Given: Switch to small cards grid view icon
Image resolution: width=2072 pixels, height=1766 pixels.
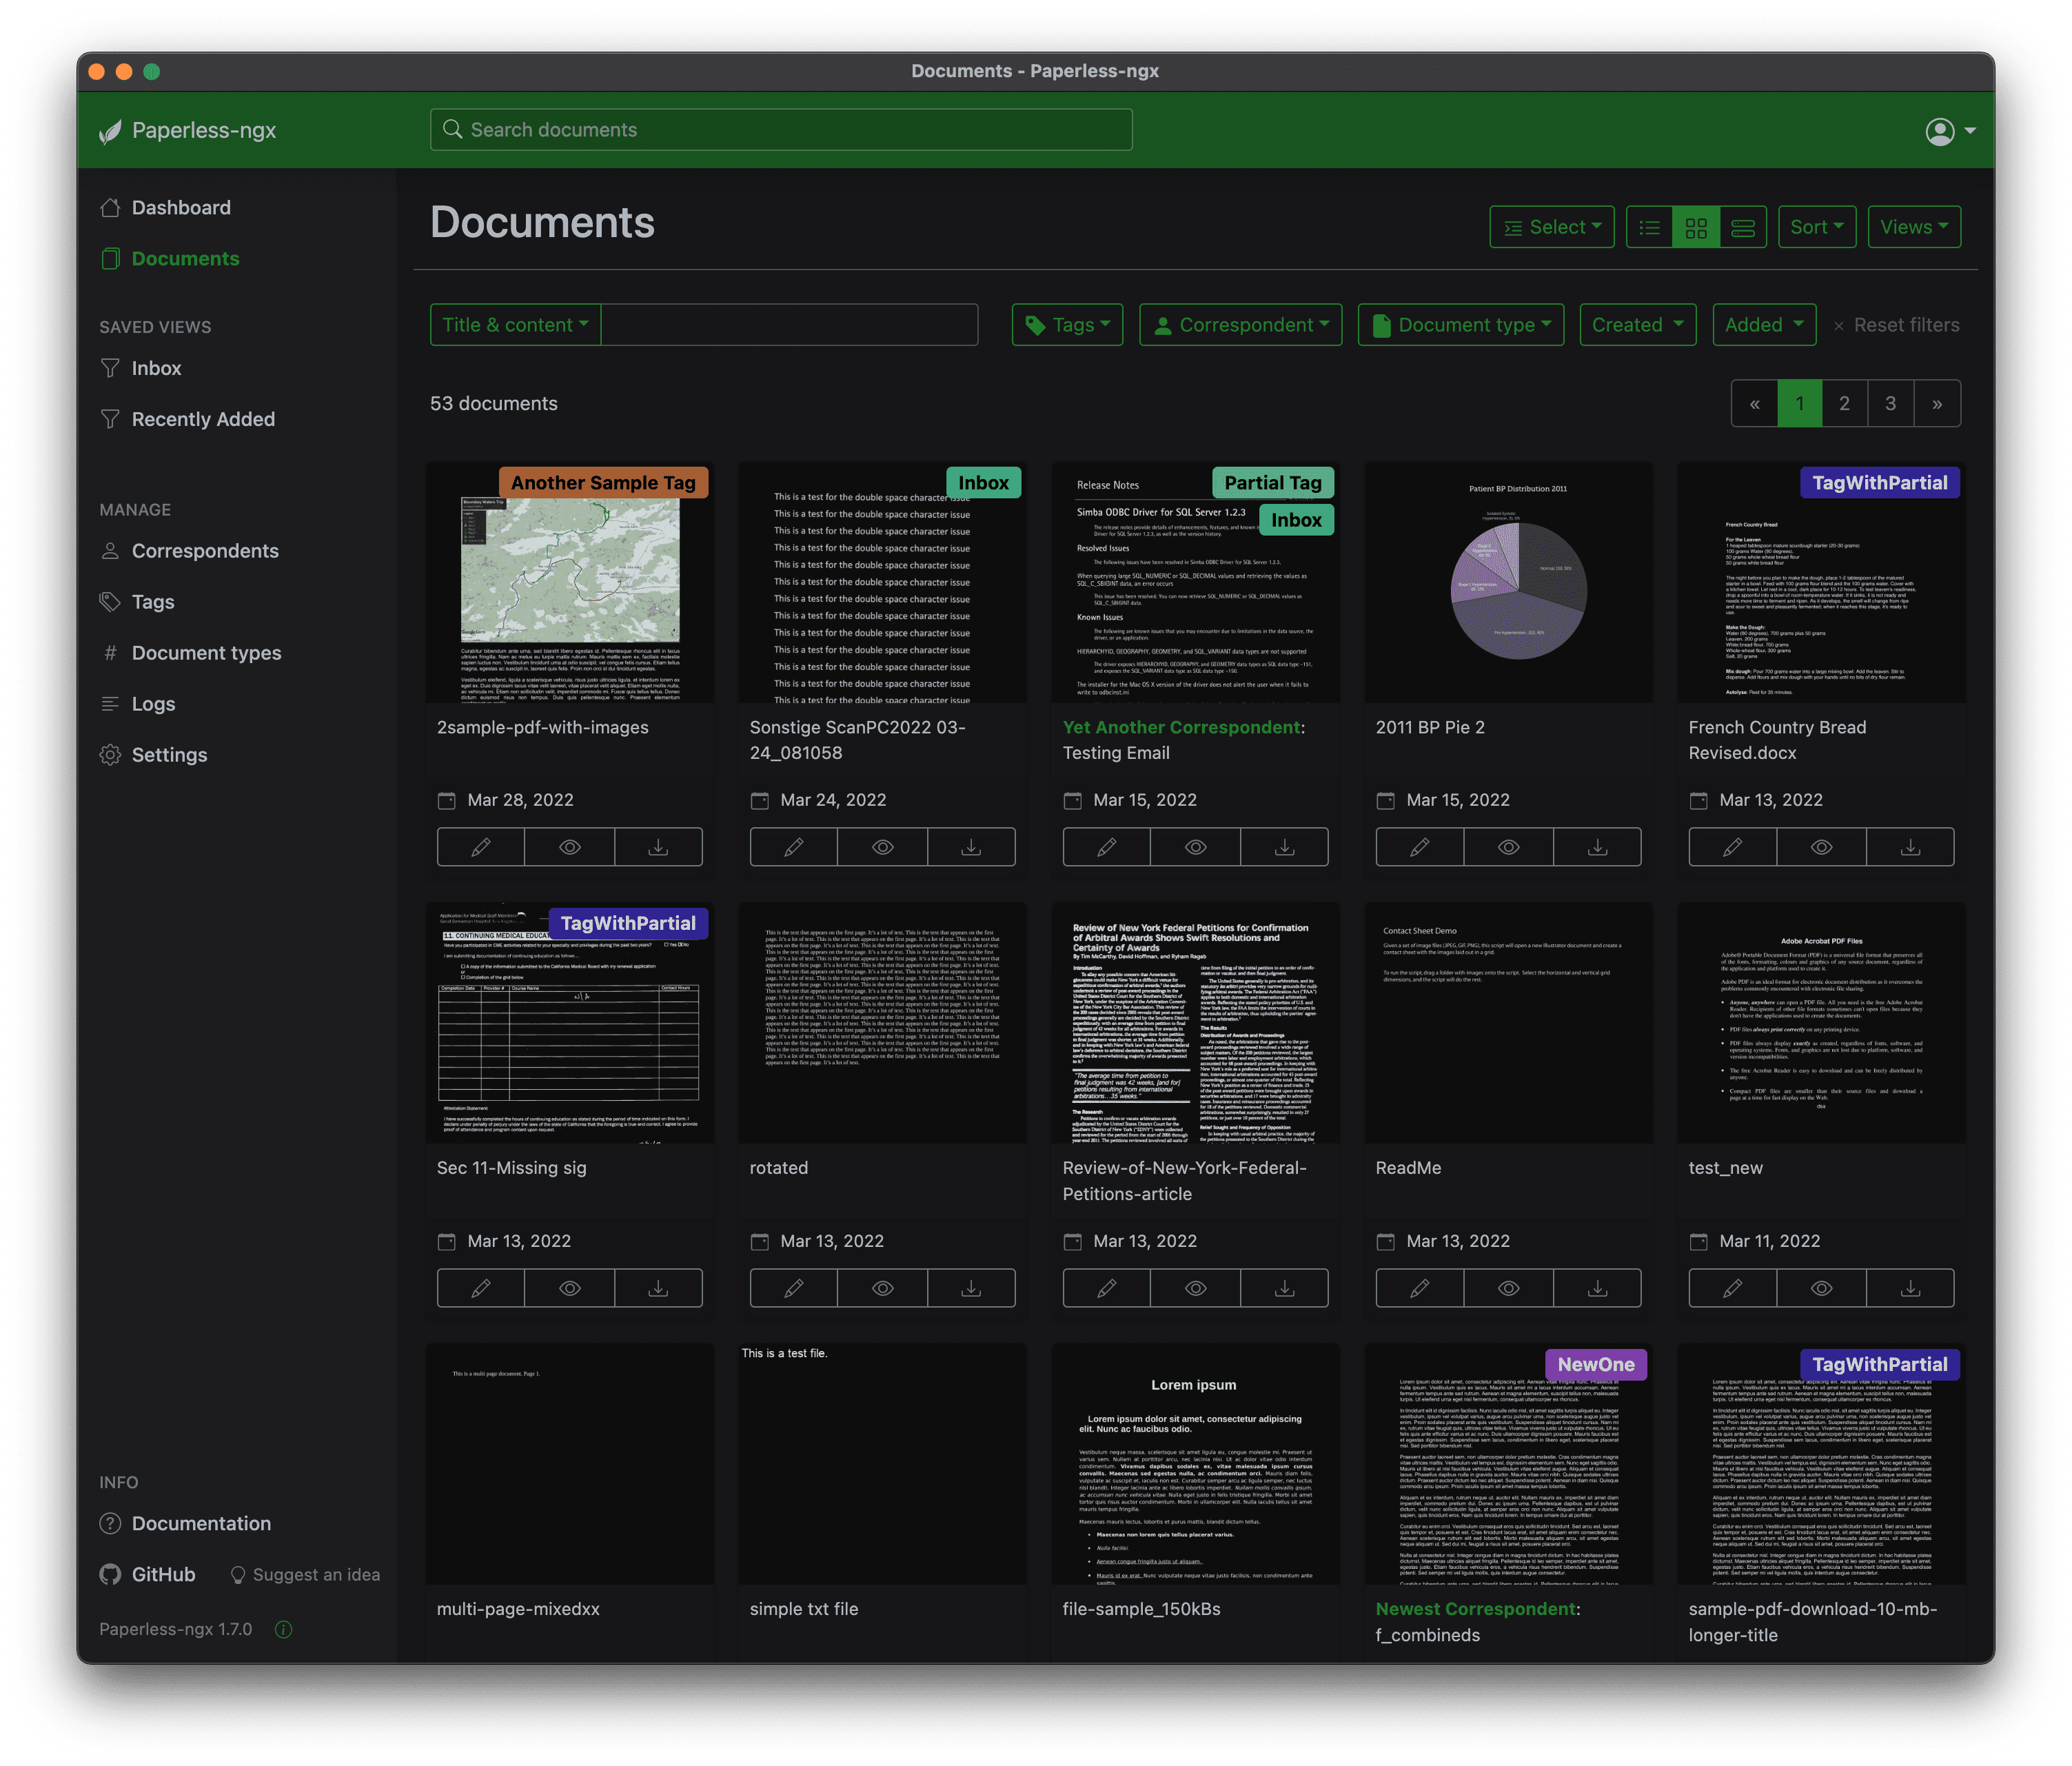Looking at the screenshot, I should pos(1696,227).
